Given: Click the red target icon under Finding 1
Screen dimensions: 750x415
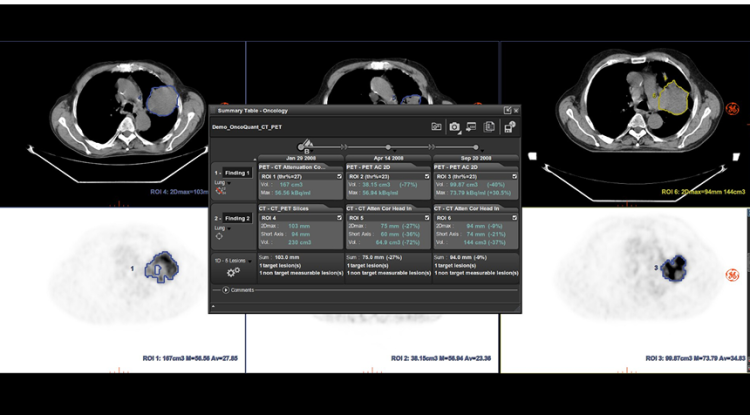Looking at the screenshot, I should pyautogui.click(x=220, y=191).
